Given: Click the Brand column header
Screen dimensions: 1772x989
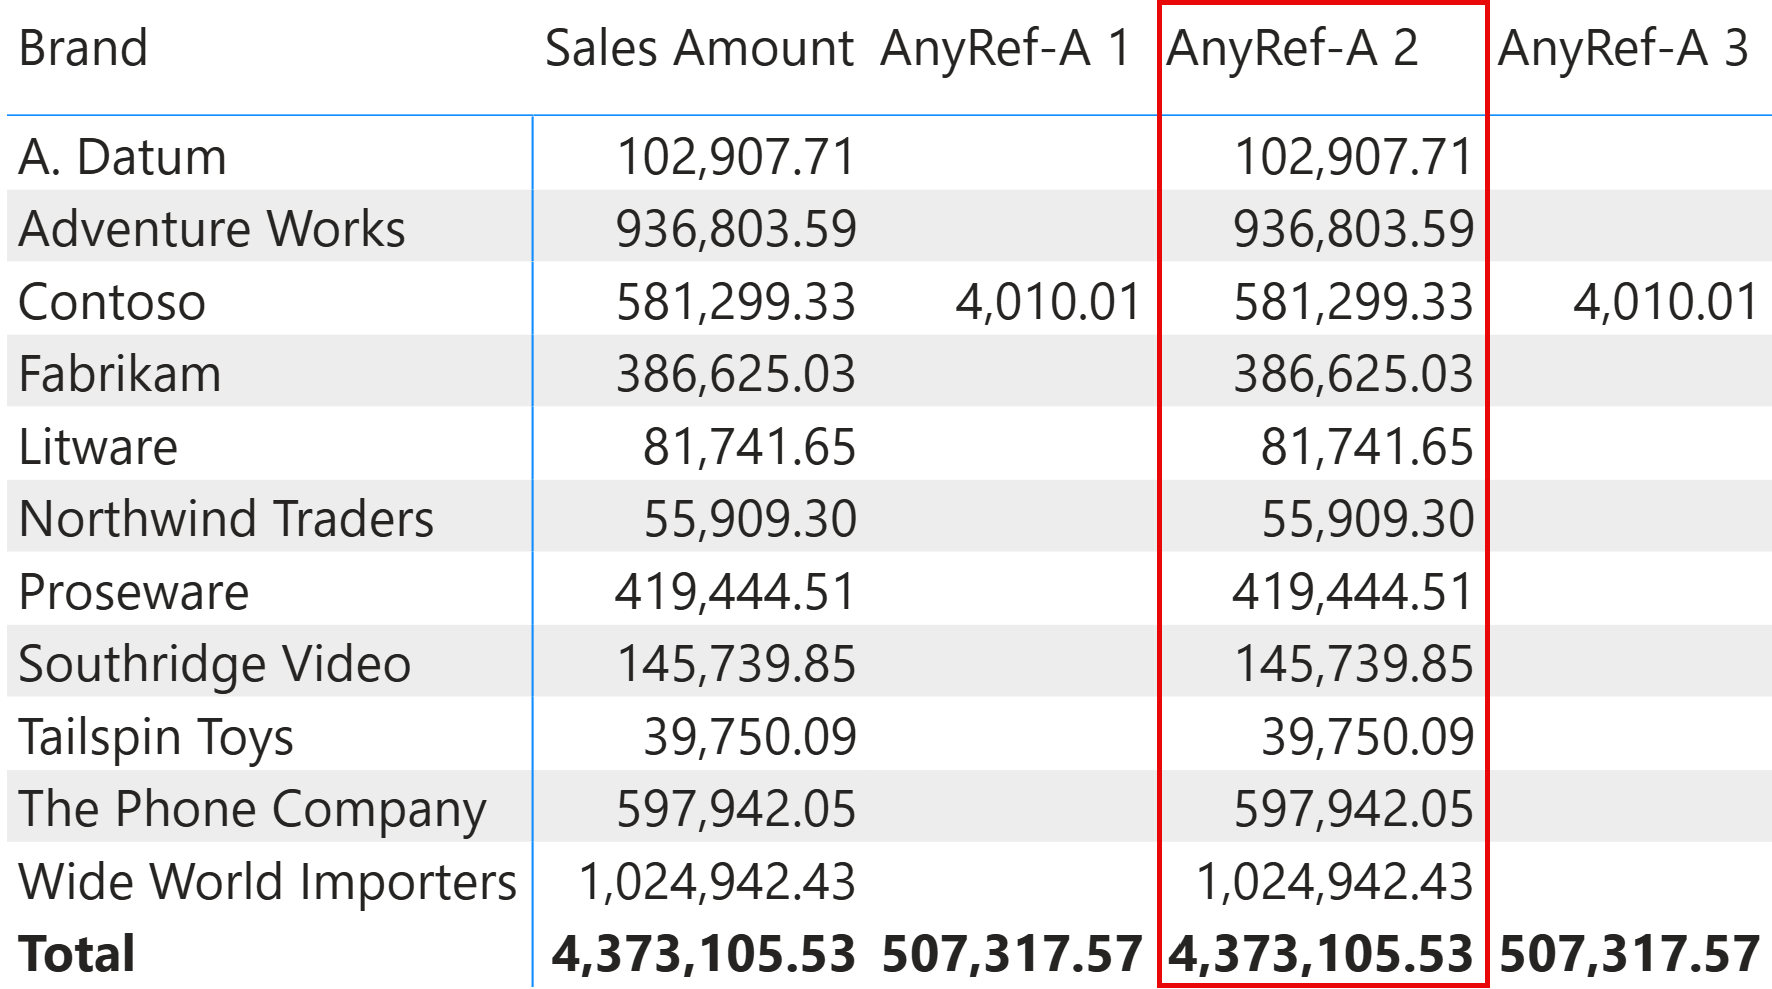Looking at the screenshot, I should point(83,48).
